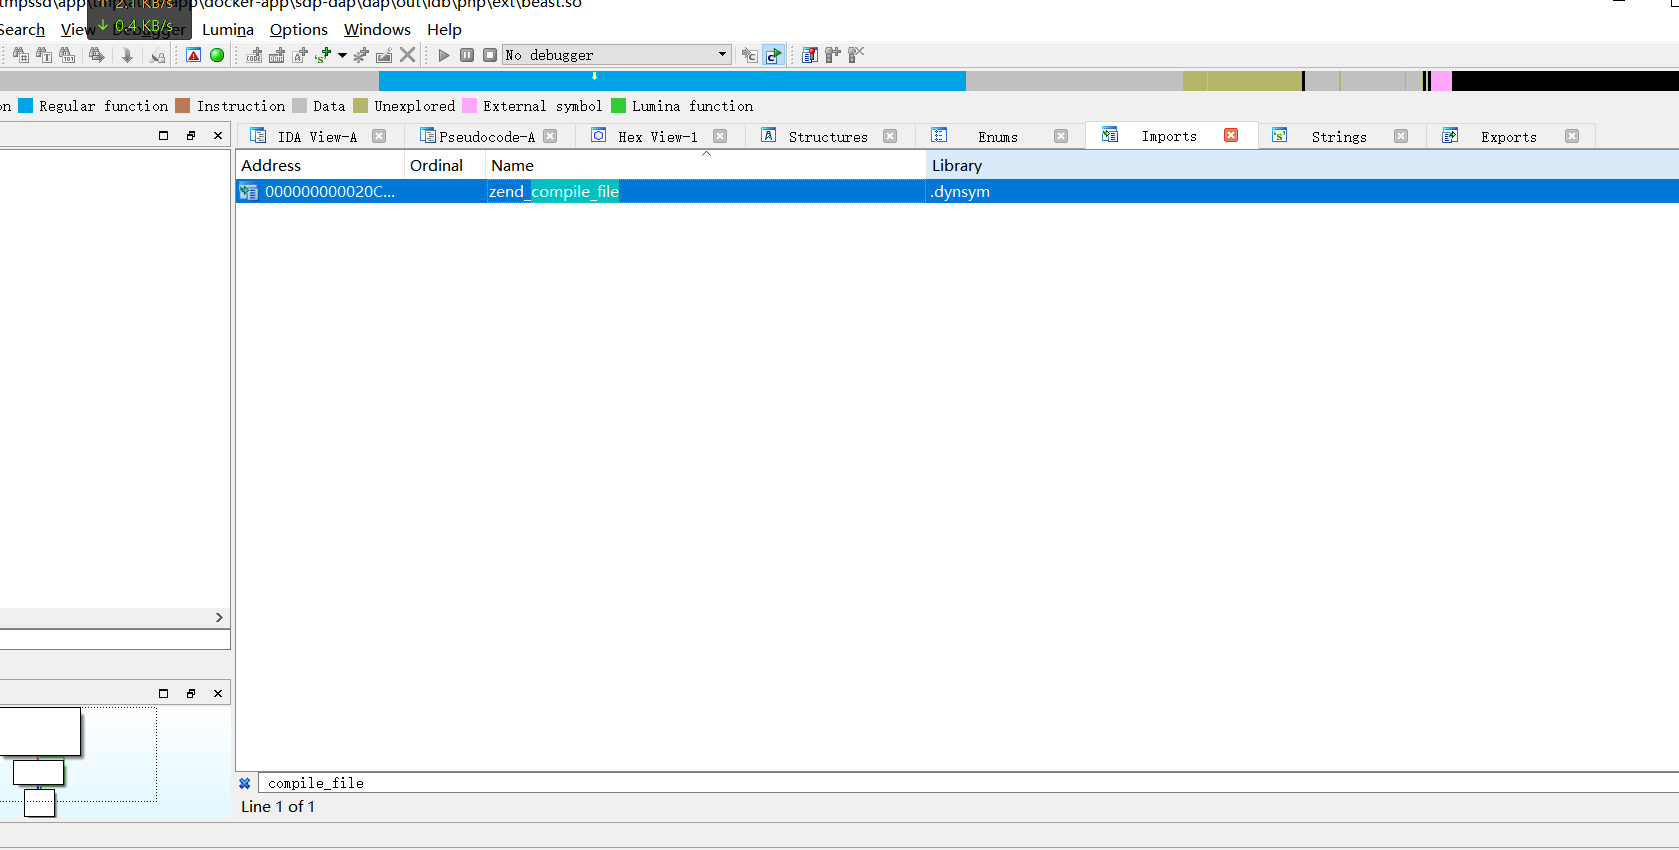This screenshot has width=1679, height=850.
Task: Switch to the IDA View-A tab
Action: pyautogui.click(x=317, y=137)
